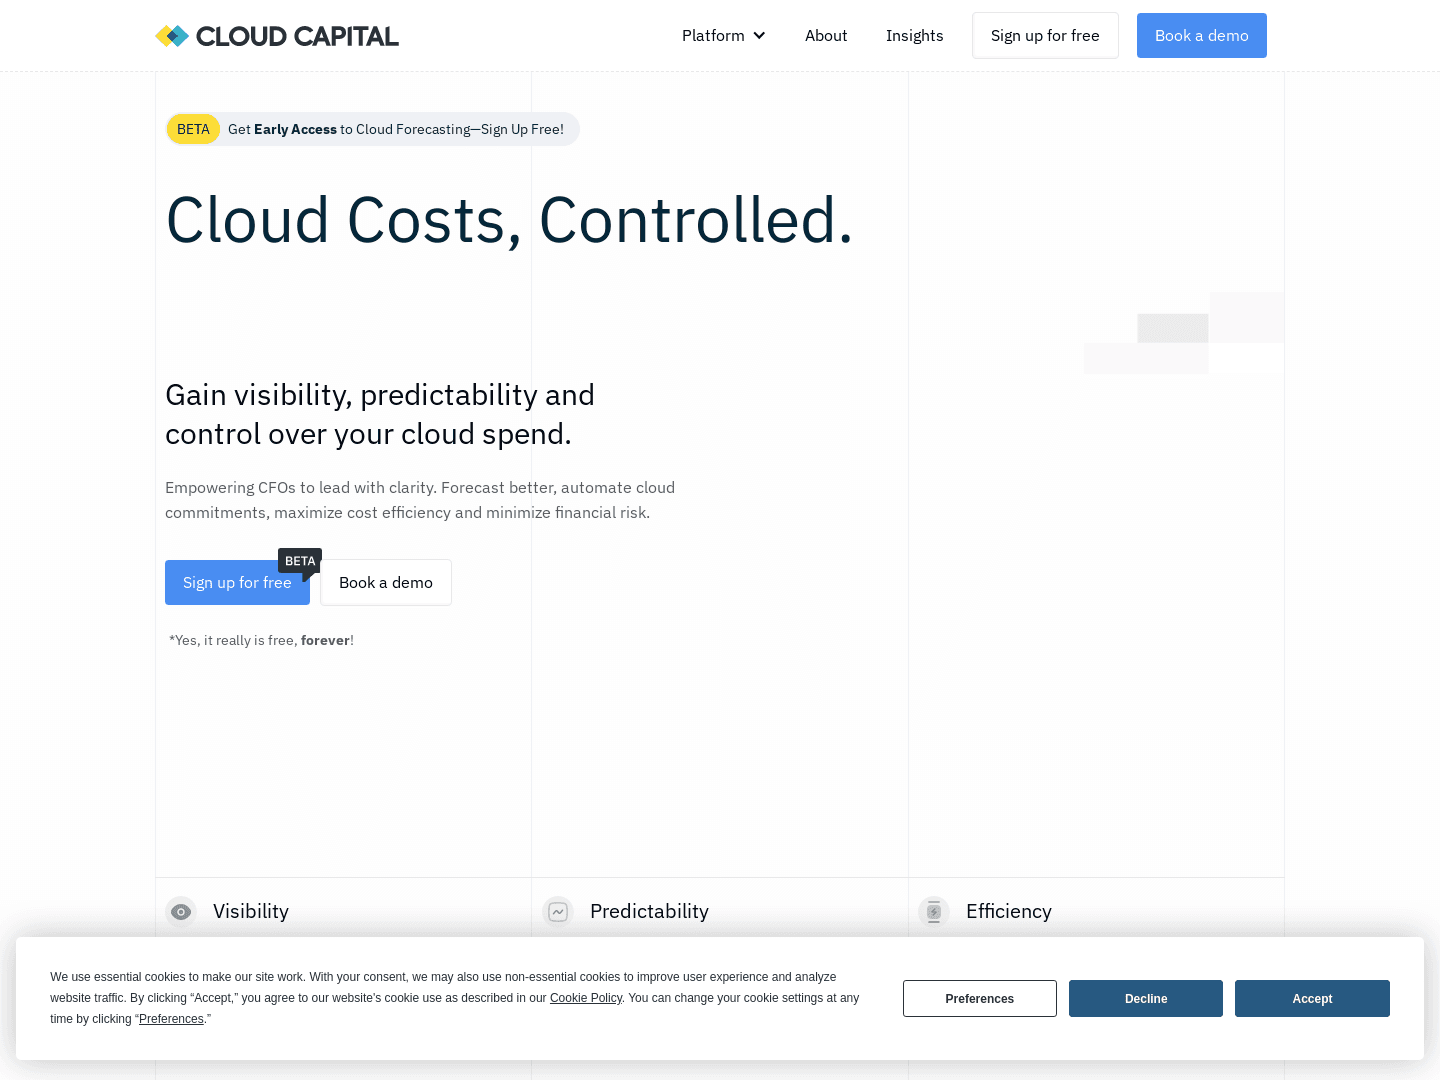Accept cookies in the consent banner
The width and height of the screenshot is (1440, 1080).
[x=1312, y=998]
